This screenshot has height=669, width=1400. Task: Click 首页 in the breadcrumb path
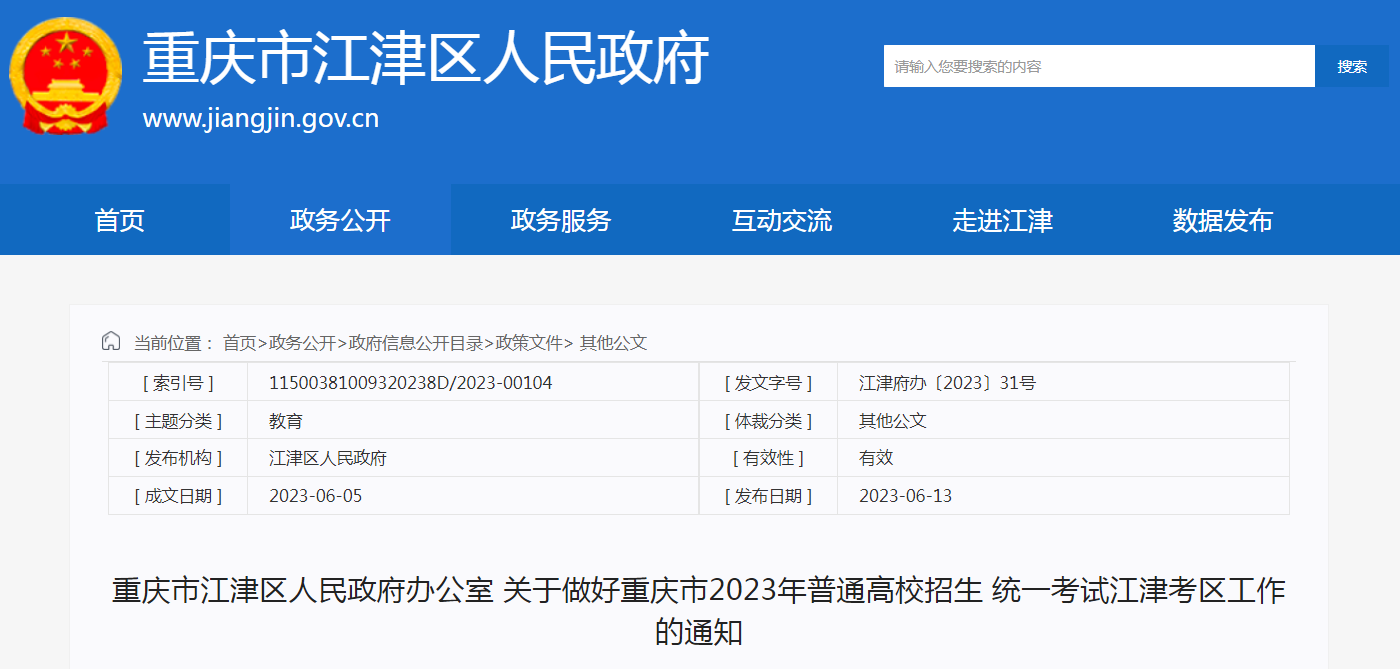tap(240, 343)
